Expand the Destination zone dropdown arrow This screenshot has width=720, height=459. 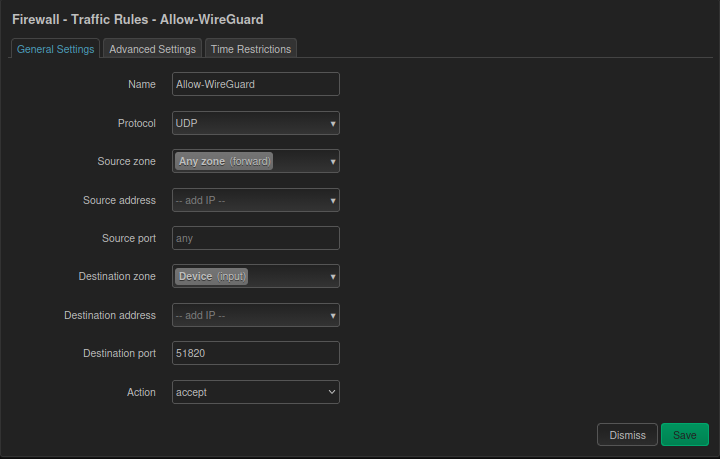click(x=332, y=277)
